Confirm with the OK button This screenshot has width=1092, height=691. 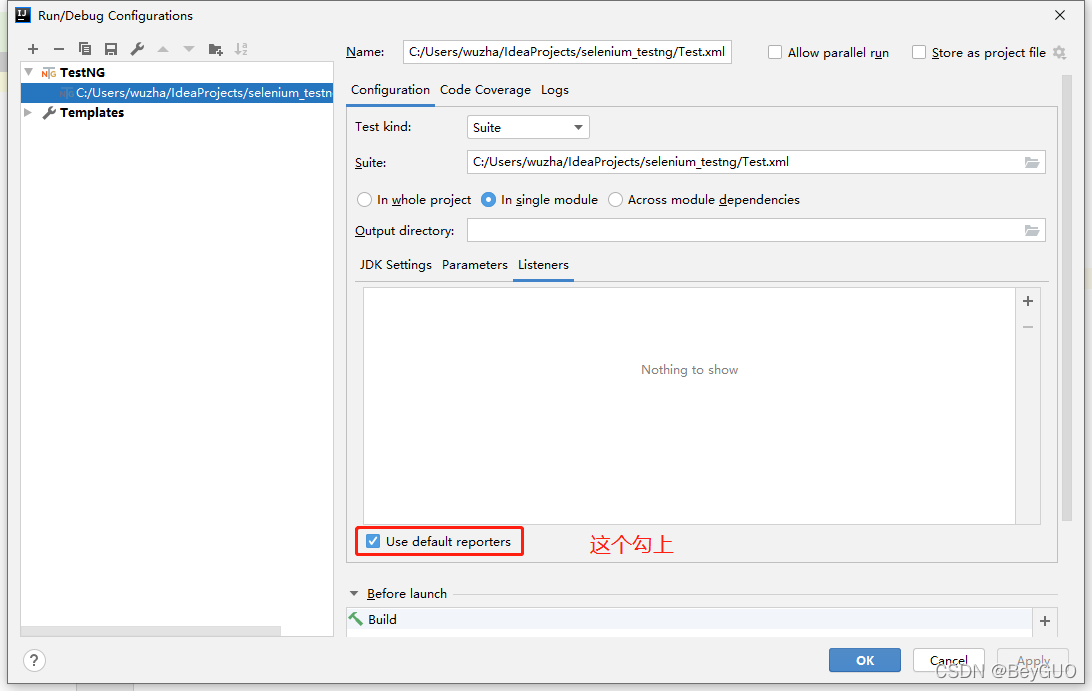click(864, 660)
